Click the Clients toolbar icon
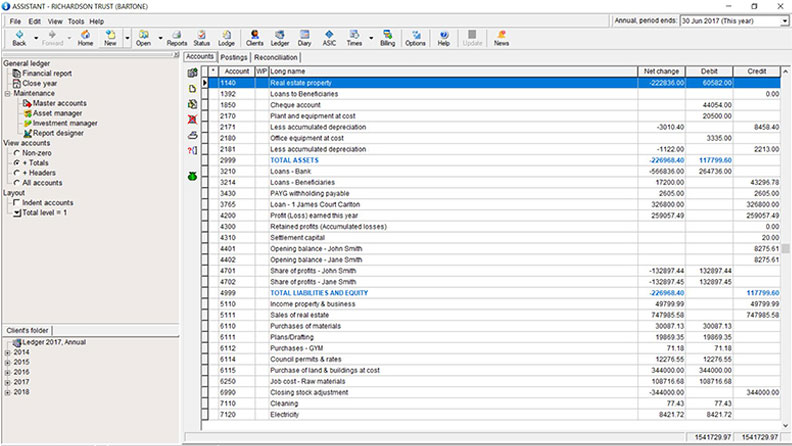This screenshot has height=446, width=792. [x=255, y=38]
